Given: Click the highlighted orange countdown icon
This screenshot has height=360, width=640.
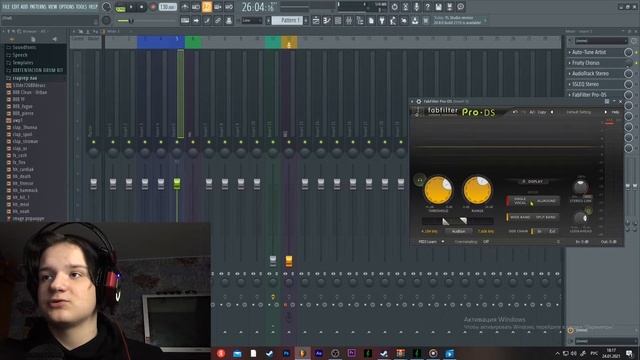Looking at the screenshot, I should [207, 7].
